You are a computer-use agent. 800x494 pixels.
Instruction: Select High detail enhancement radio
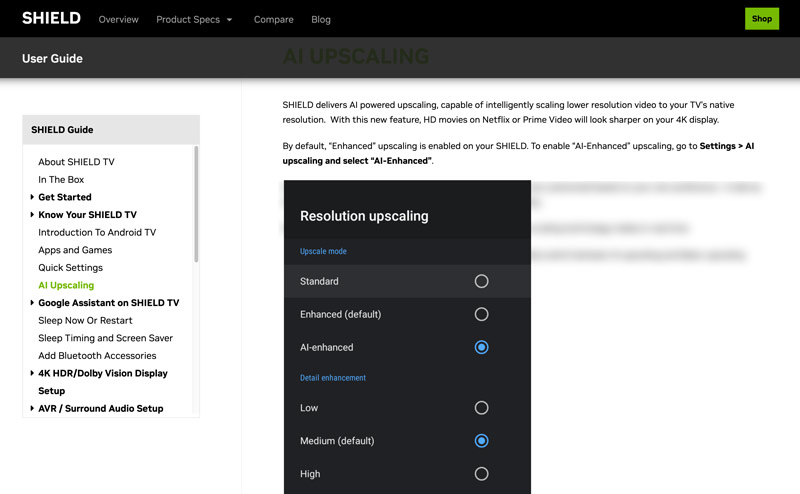point(481,474)
